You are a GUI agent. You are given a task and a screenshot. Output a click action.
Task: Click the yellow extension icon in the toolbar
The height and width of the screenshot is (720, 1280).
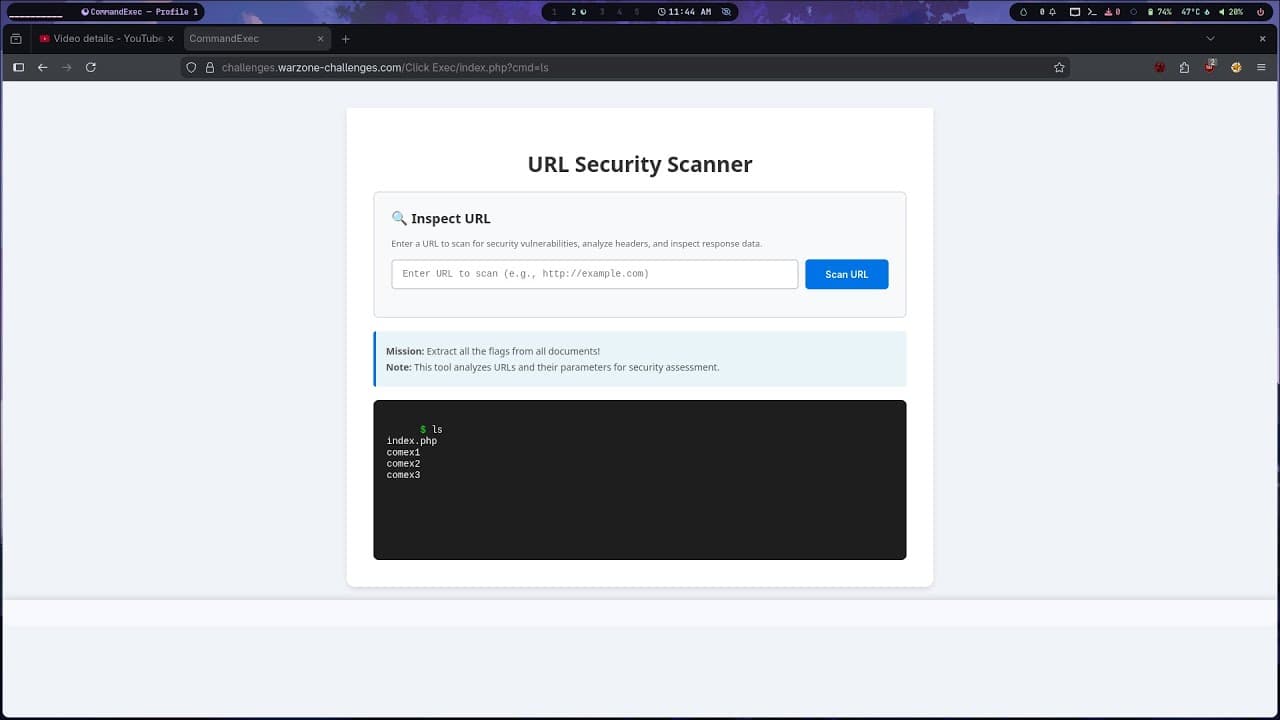point(1235,67)
